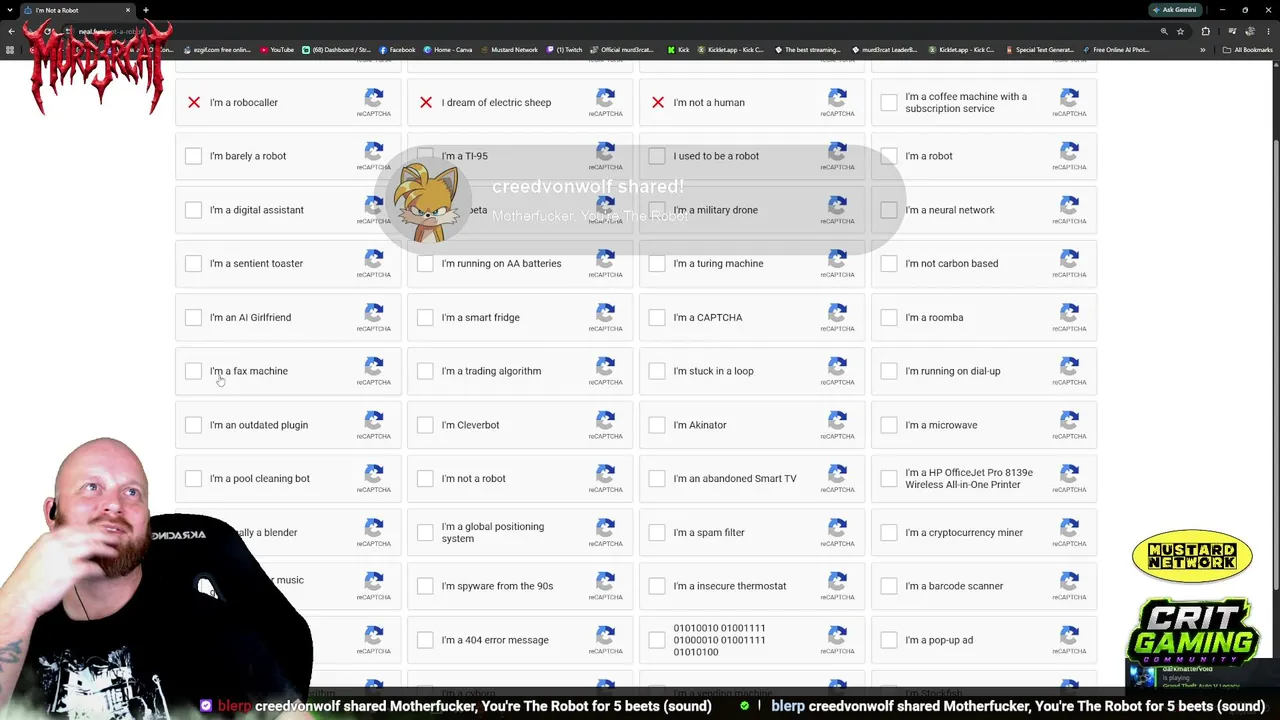The width and height of the screenshot is (1280, 720).
Task: Check the "I'm running on dial-up" box
Action: (x=890, y=371)
